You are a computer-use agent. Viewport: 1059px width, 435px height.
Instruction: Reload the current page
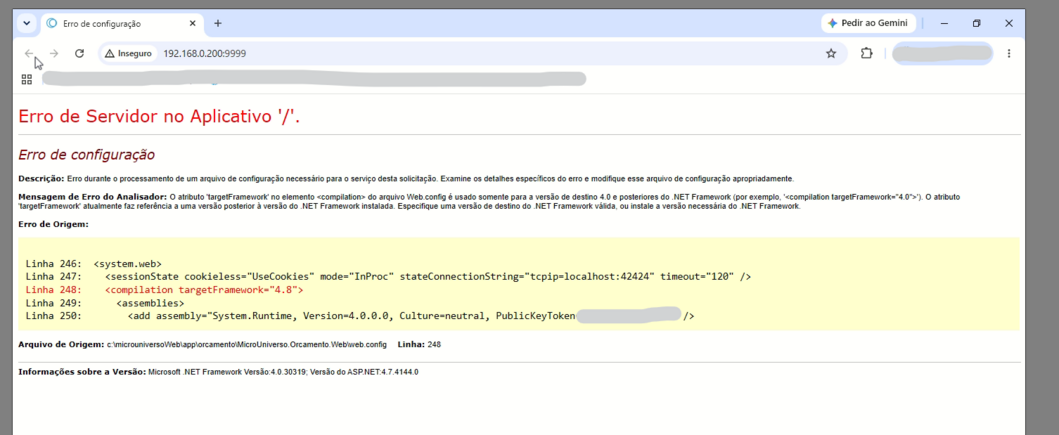(79, 53)
